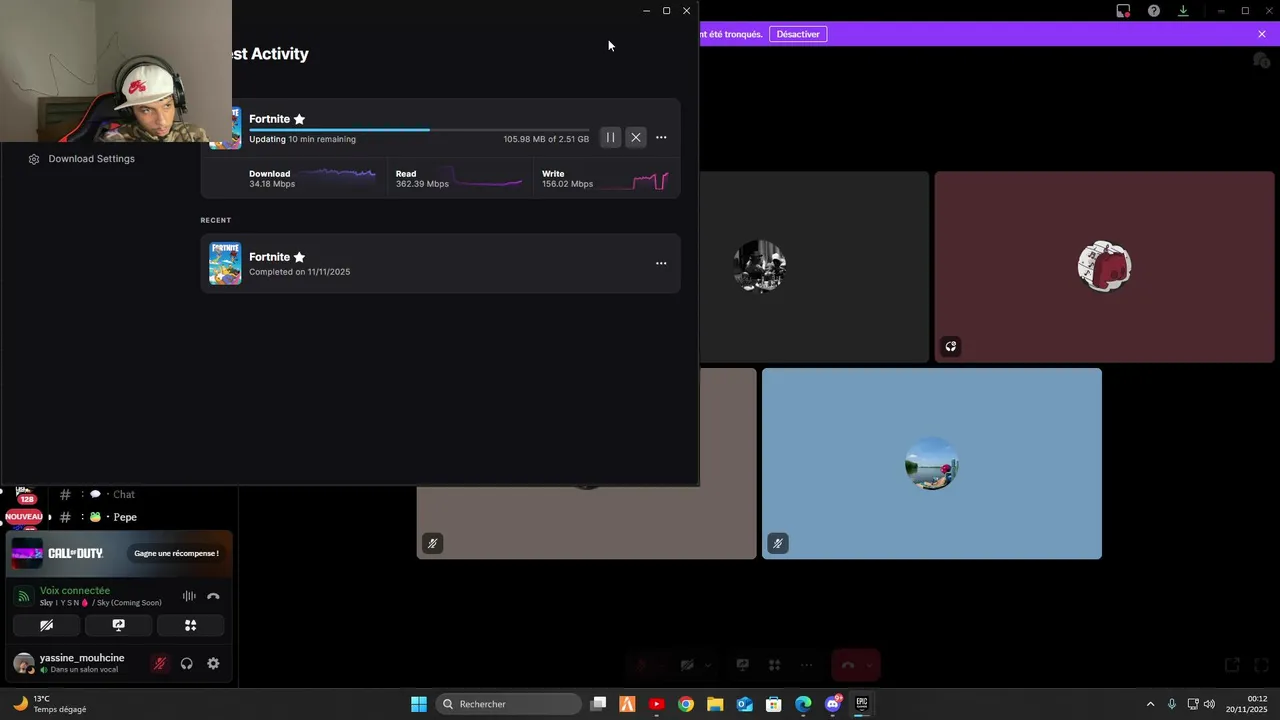Image resolution: width=1280 pixels, height=720 pixels.
Task: Unmute microphone in Discord user panel
Action: [x=159, y=664]
